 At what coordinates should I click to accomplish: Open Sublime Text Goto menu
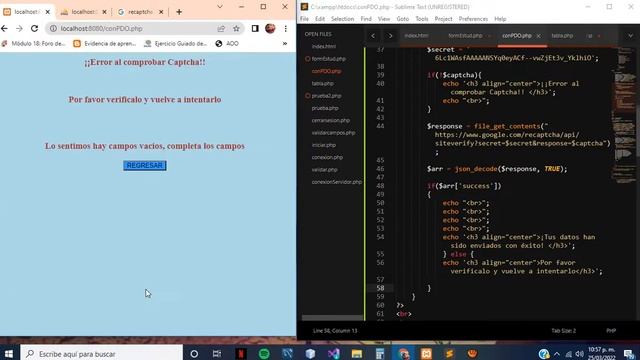coord(402,19)
